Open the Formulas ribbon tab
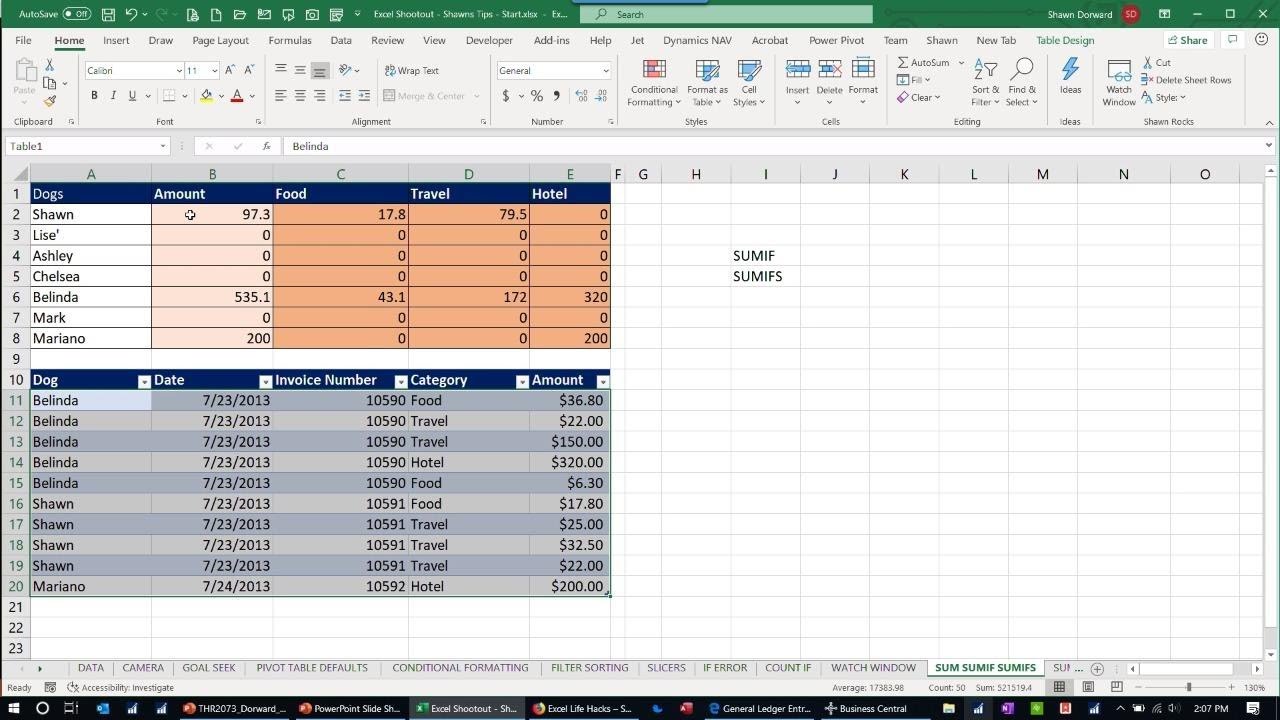This screenshot has width=1280, height=720. tap(290, 40)
